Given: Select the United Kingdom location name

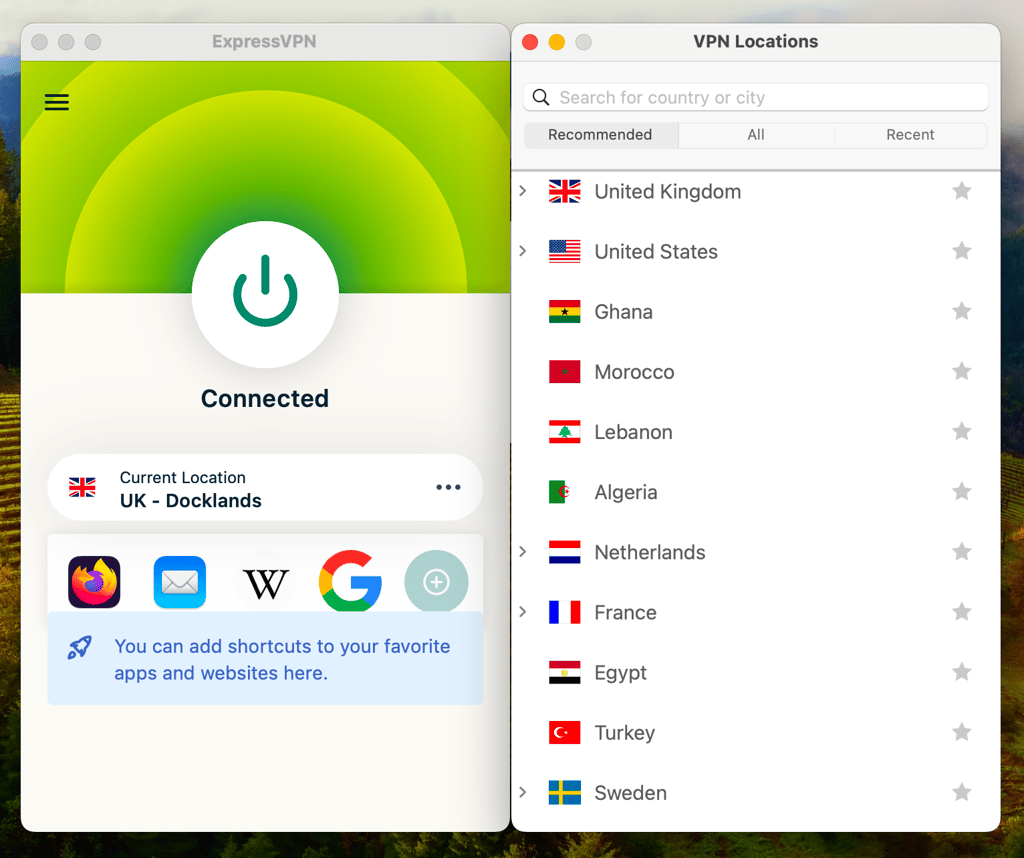Looking at the screenshot, I should [x=667, y=191].
